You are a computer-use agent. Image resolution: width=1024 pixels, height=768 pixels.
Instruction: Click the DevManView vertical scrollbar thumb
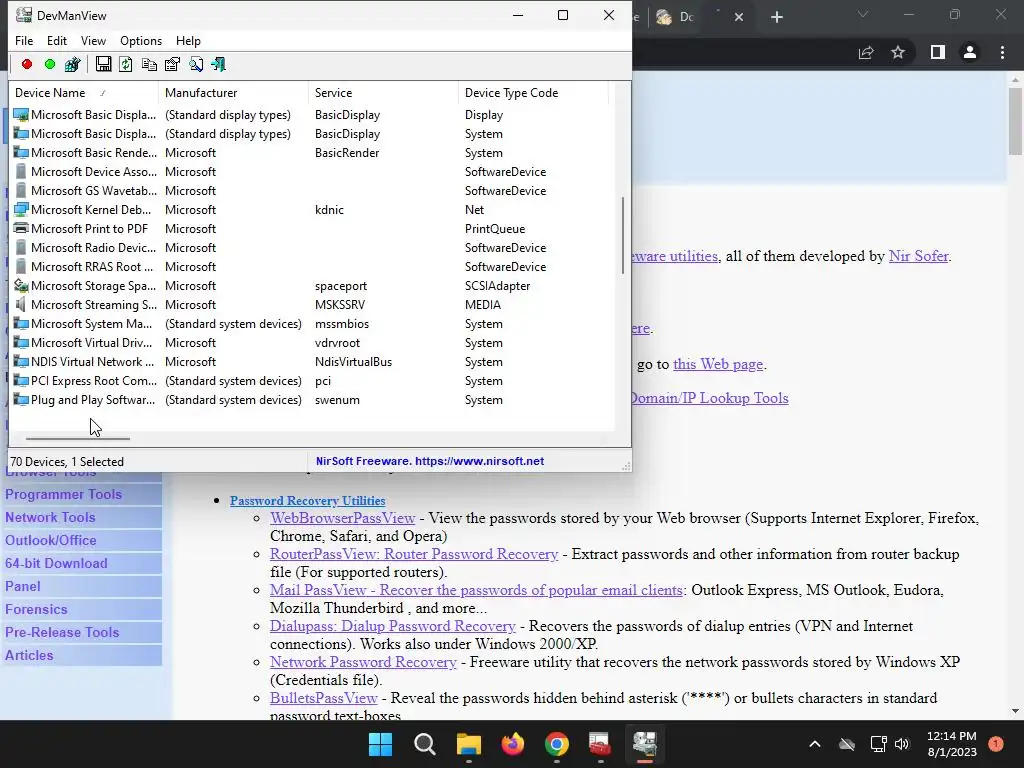tap(623, 235)
